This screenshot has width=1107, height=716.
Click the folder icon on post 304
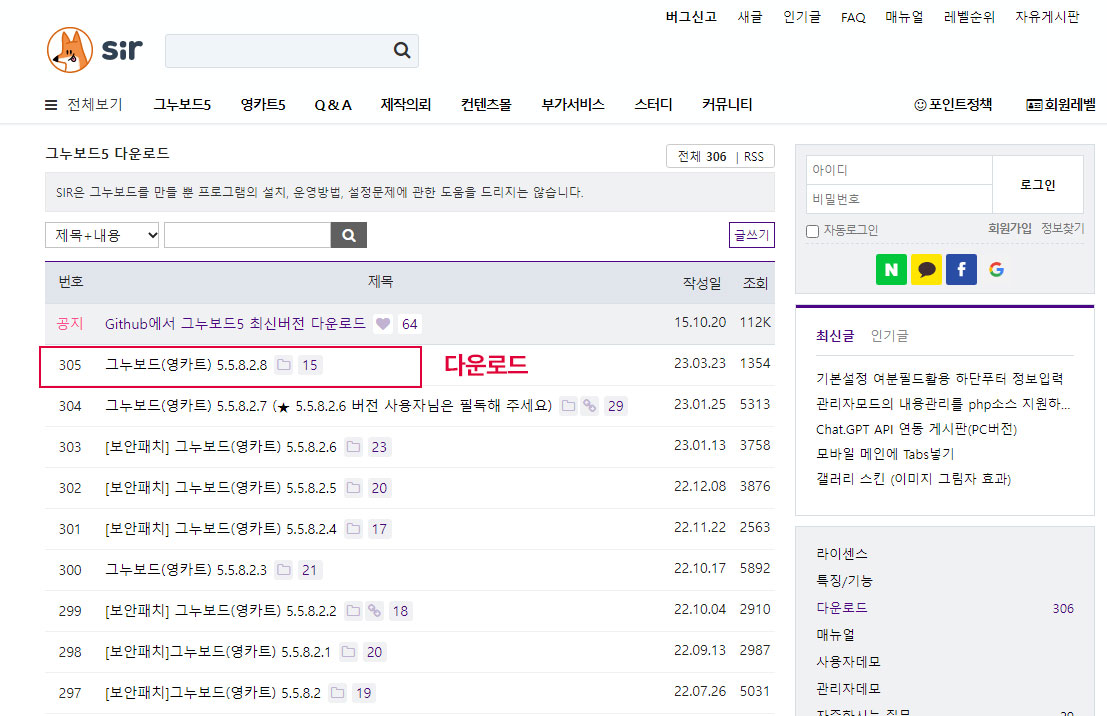coord(568,405)
